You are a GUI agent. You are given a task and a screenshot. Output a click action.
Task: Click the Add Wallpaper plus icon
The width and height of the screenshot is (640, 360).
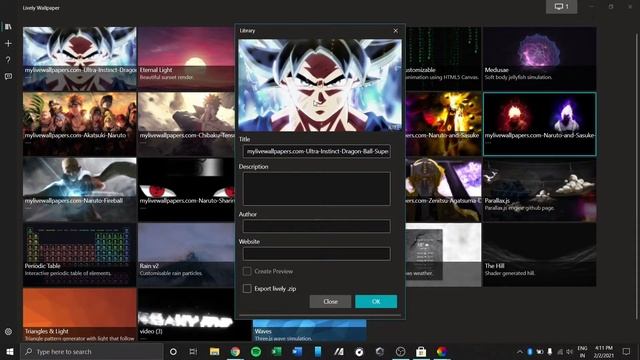click(x=8, y=43)
